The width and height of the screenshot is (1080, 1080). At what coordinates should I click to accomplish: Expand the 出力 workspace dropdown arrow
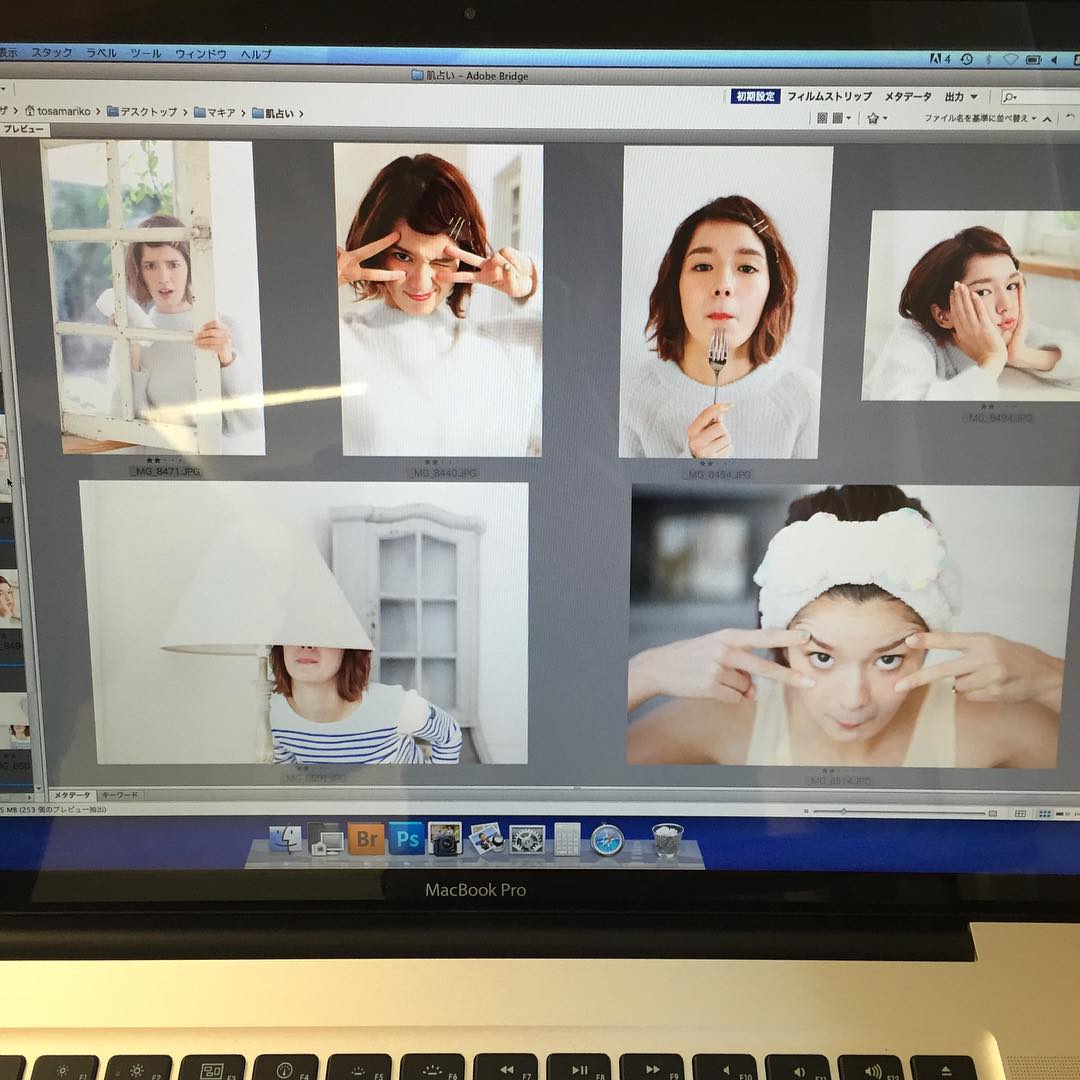point(974,97)
